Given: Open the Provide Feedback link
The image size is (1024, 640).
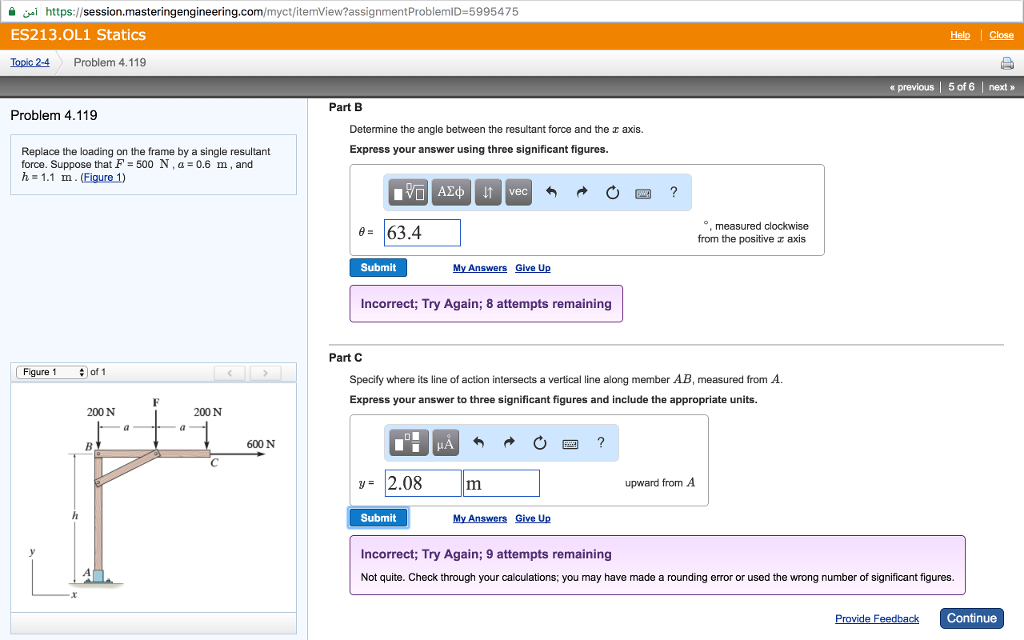Looking at the screenshot, I should click(877, 618).
